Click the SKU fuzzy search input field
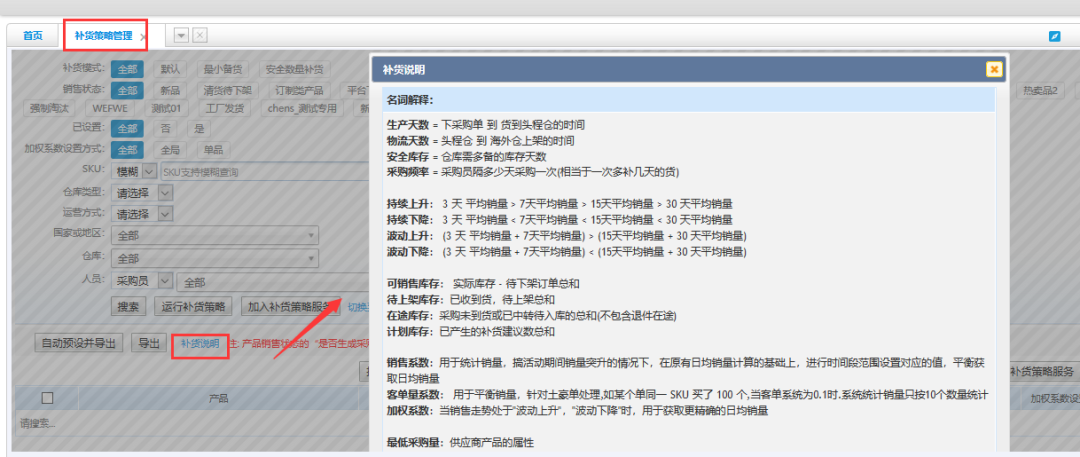This screenshot has width=1080, height=457. coord(264,172)
